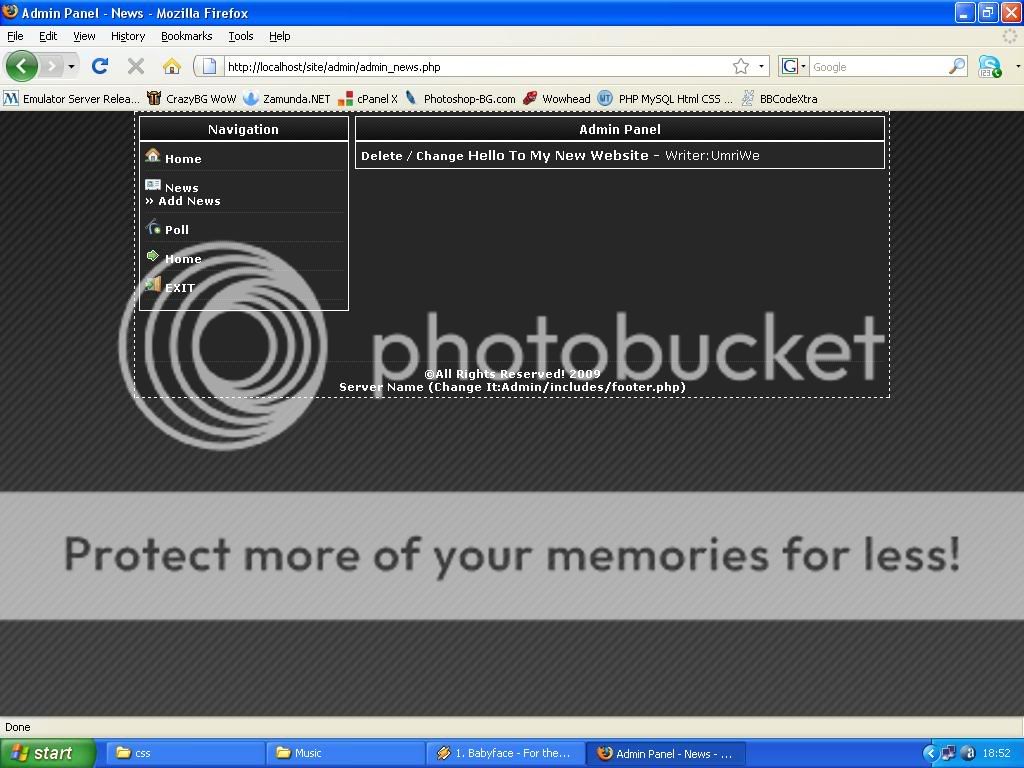This screenshot has height=768, width=1024.
Task: Open the Poll navigation link
Action: [176, 230]
